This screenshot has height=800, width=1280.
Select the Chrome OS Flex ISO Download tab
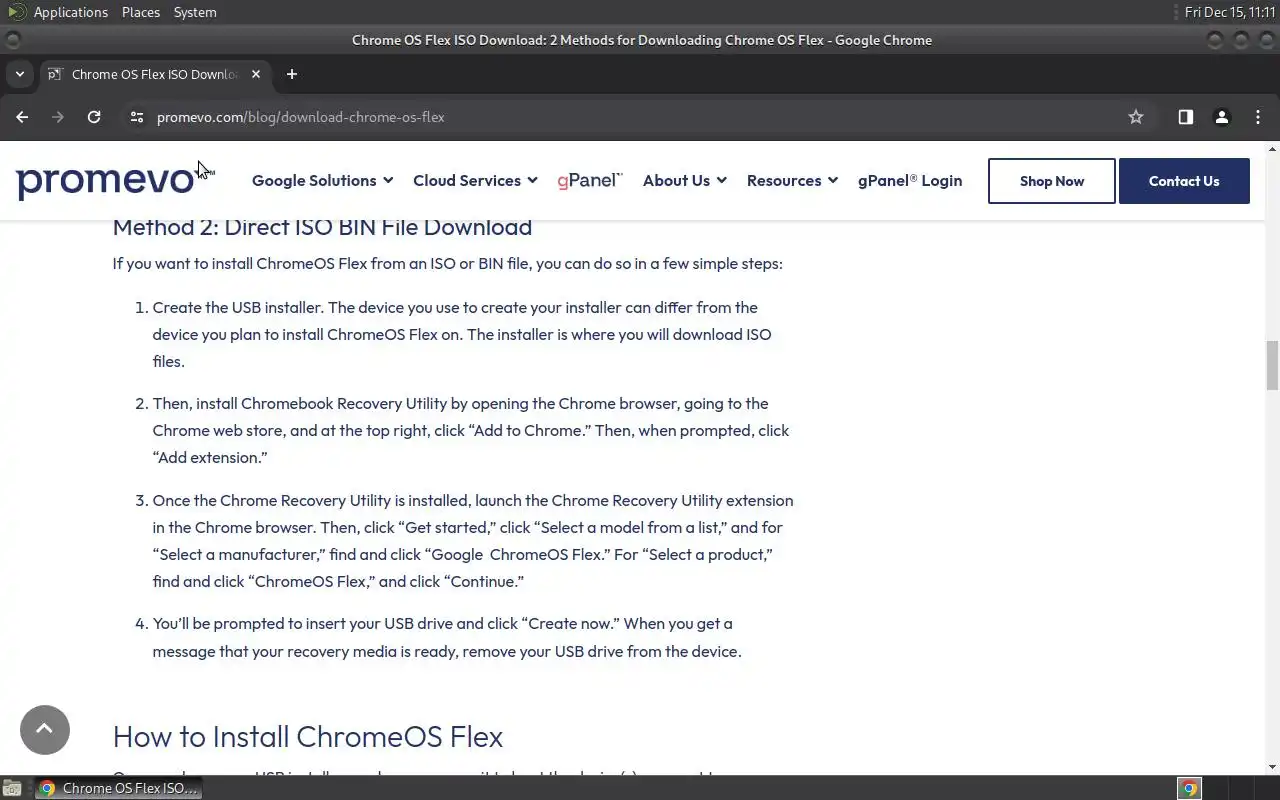coord(153,74)
